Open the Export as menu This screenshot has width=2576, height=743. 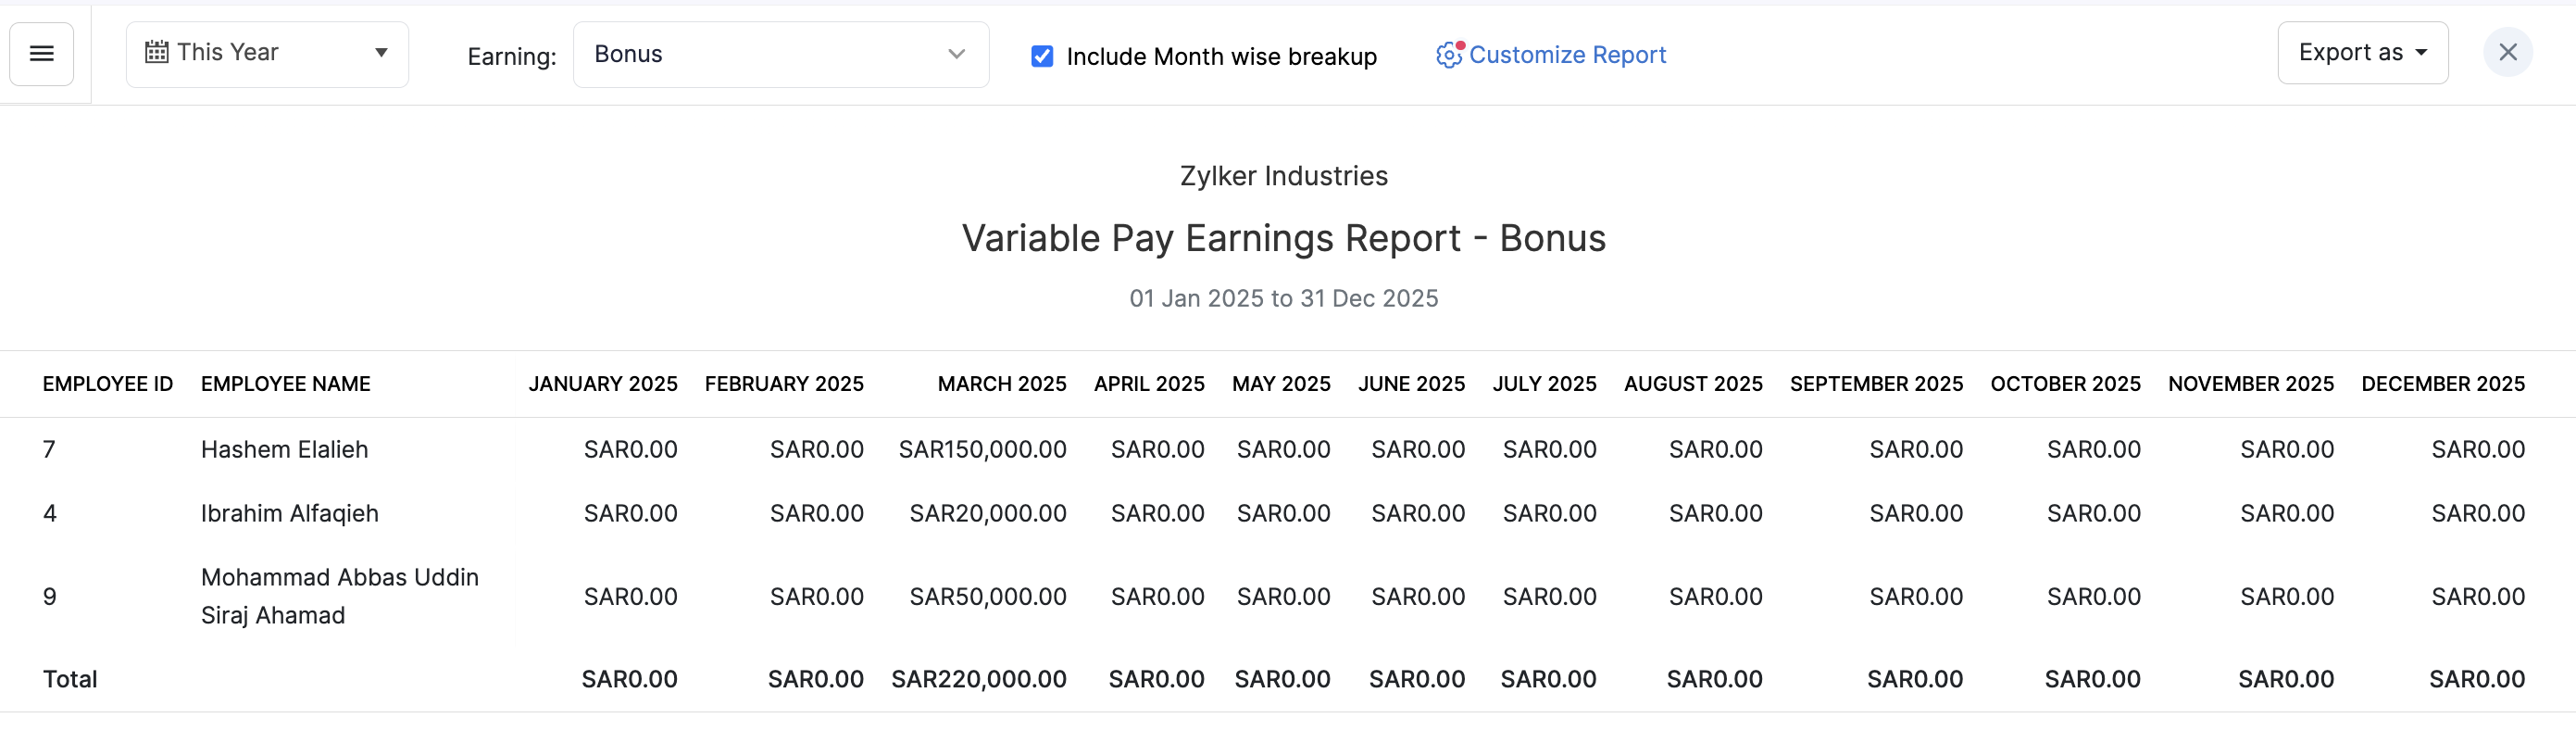(x=2362, y=53)
